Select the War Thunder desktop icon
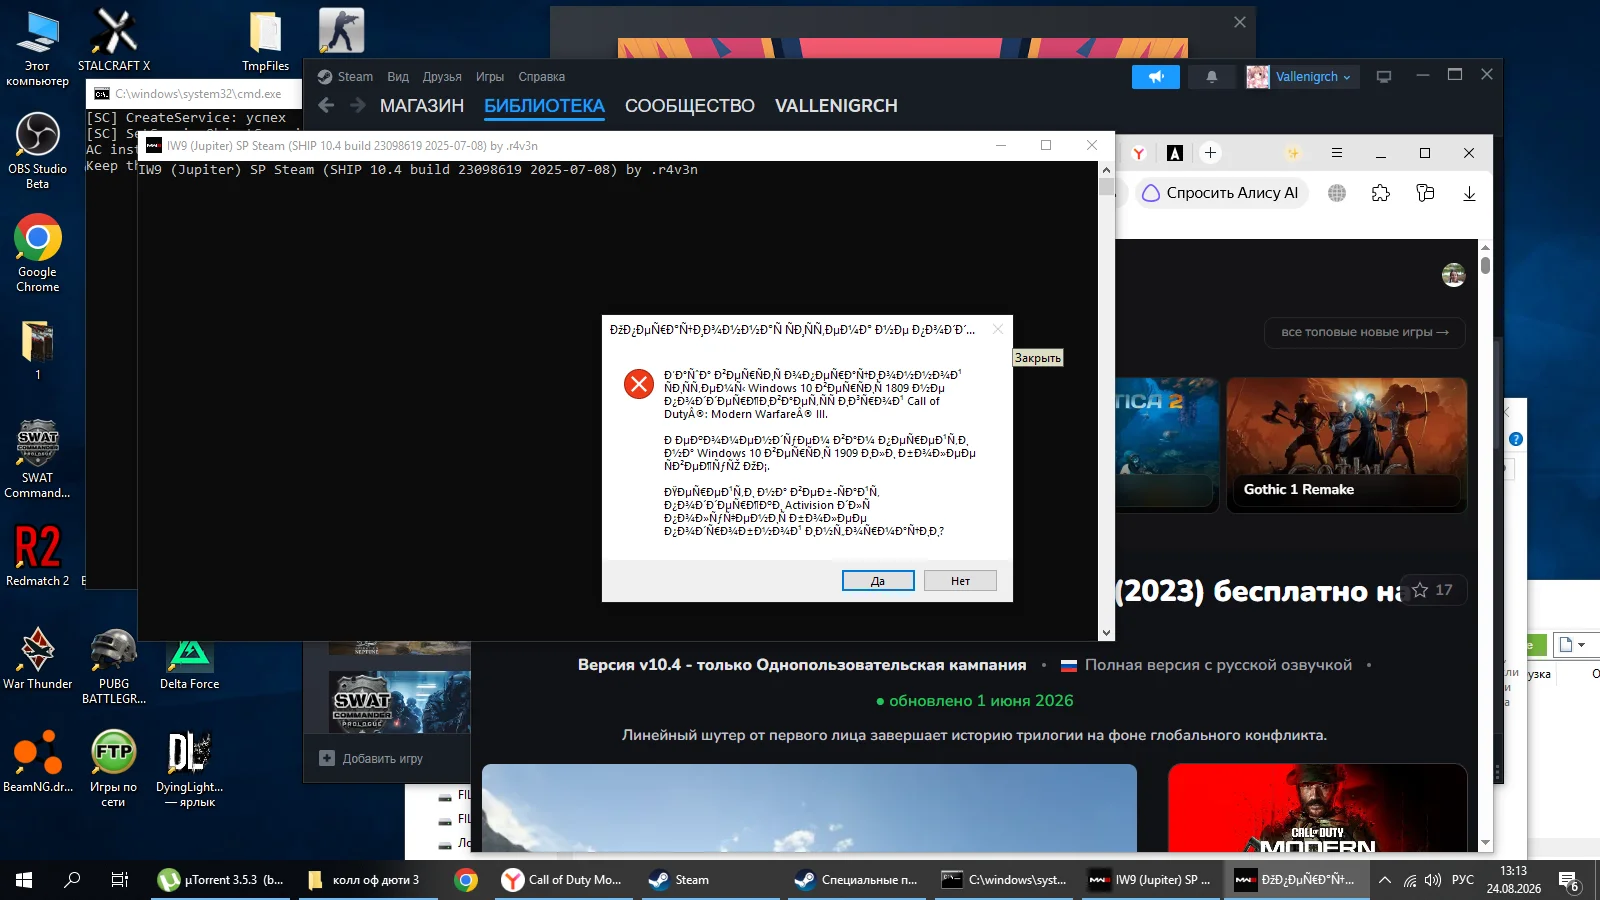The height and width of the screenshot is (900, 1600). [x=37, y=658]
